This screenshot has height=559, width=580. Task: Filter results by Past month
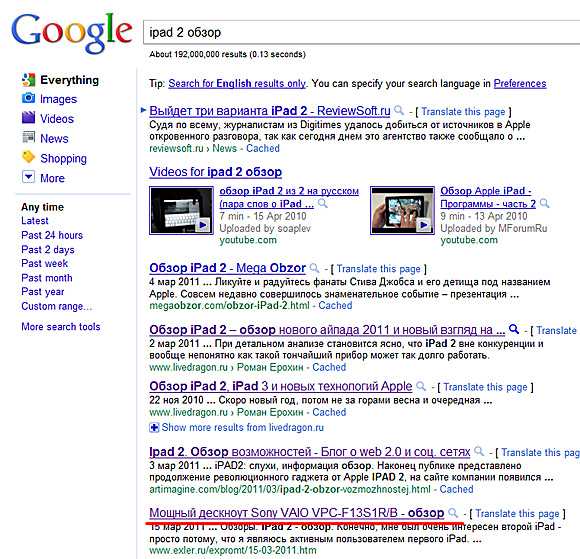[x=47, y=278]
